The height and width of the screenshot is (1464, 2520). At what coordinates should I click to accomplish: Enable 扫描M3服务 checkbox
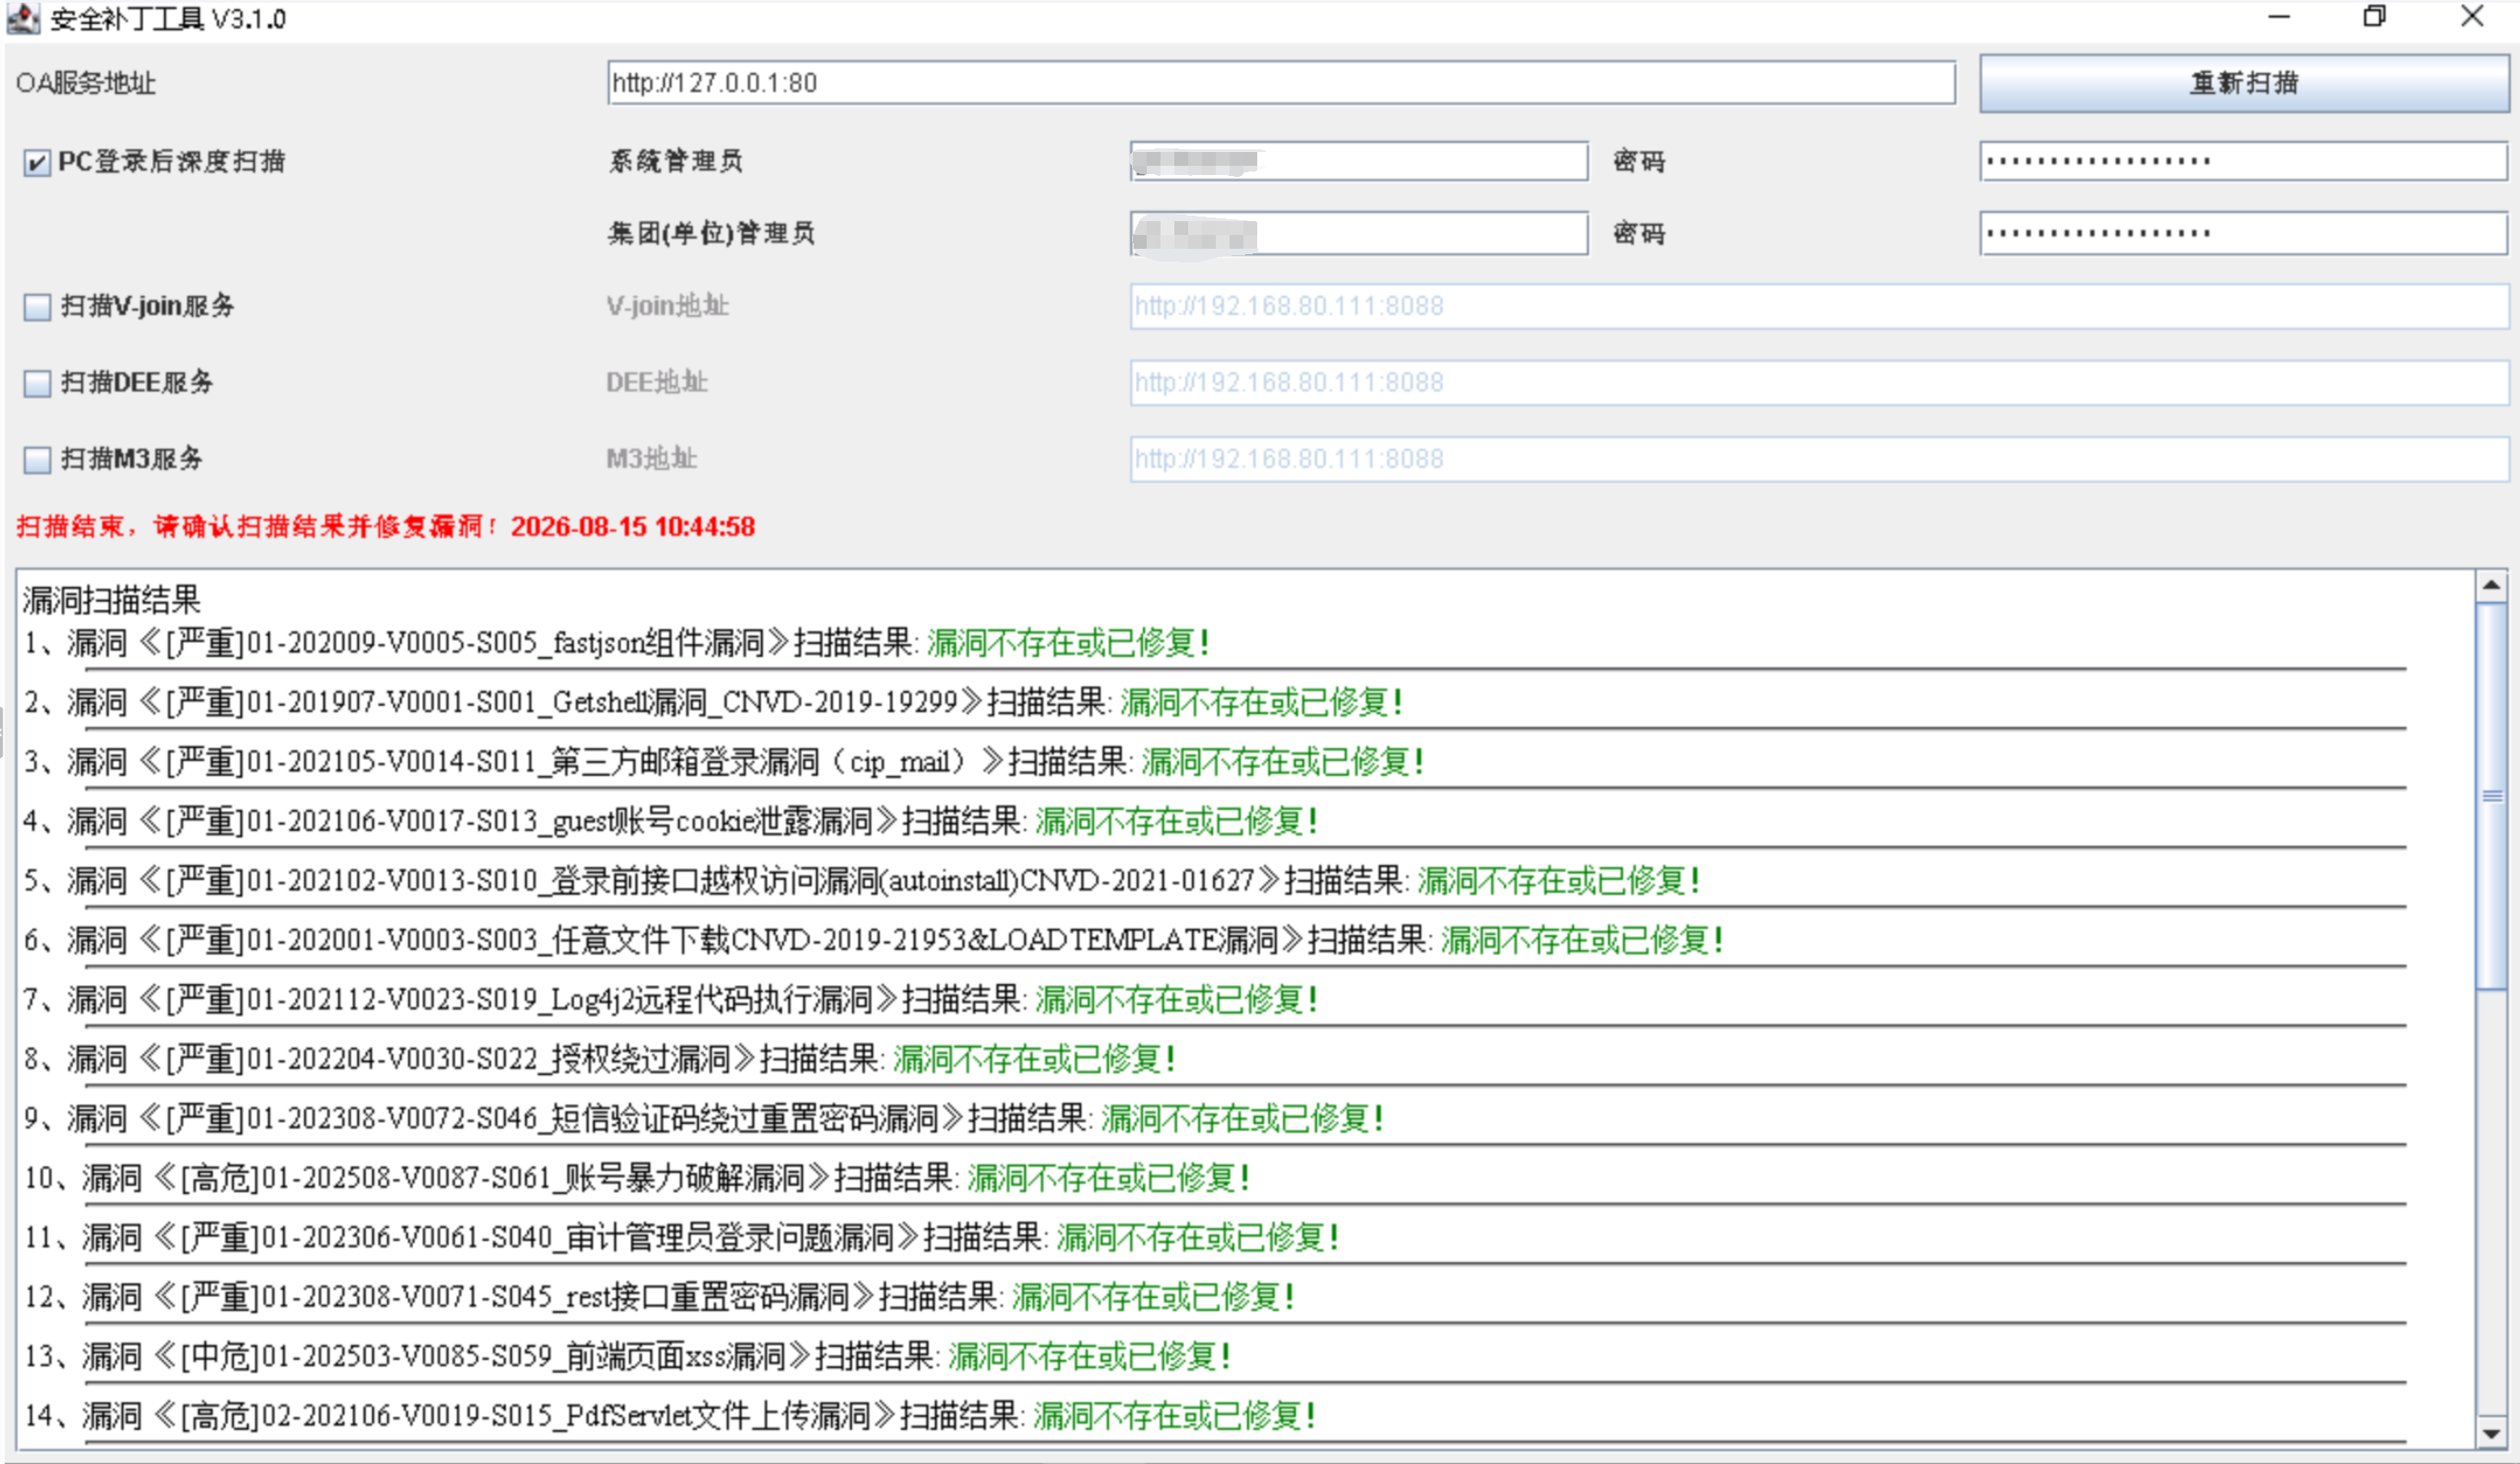tap(37, 459)
